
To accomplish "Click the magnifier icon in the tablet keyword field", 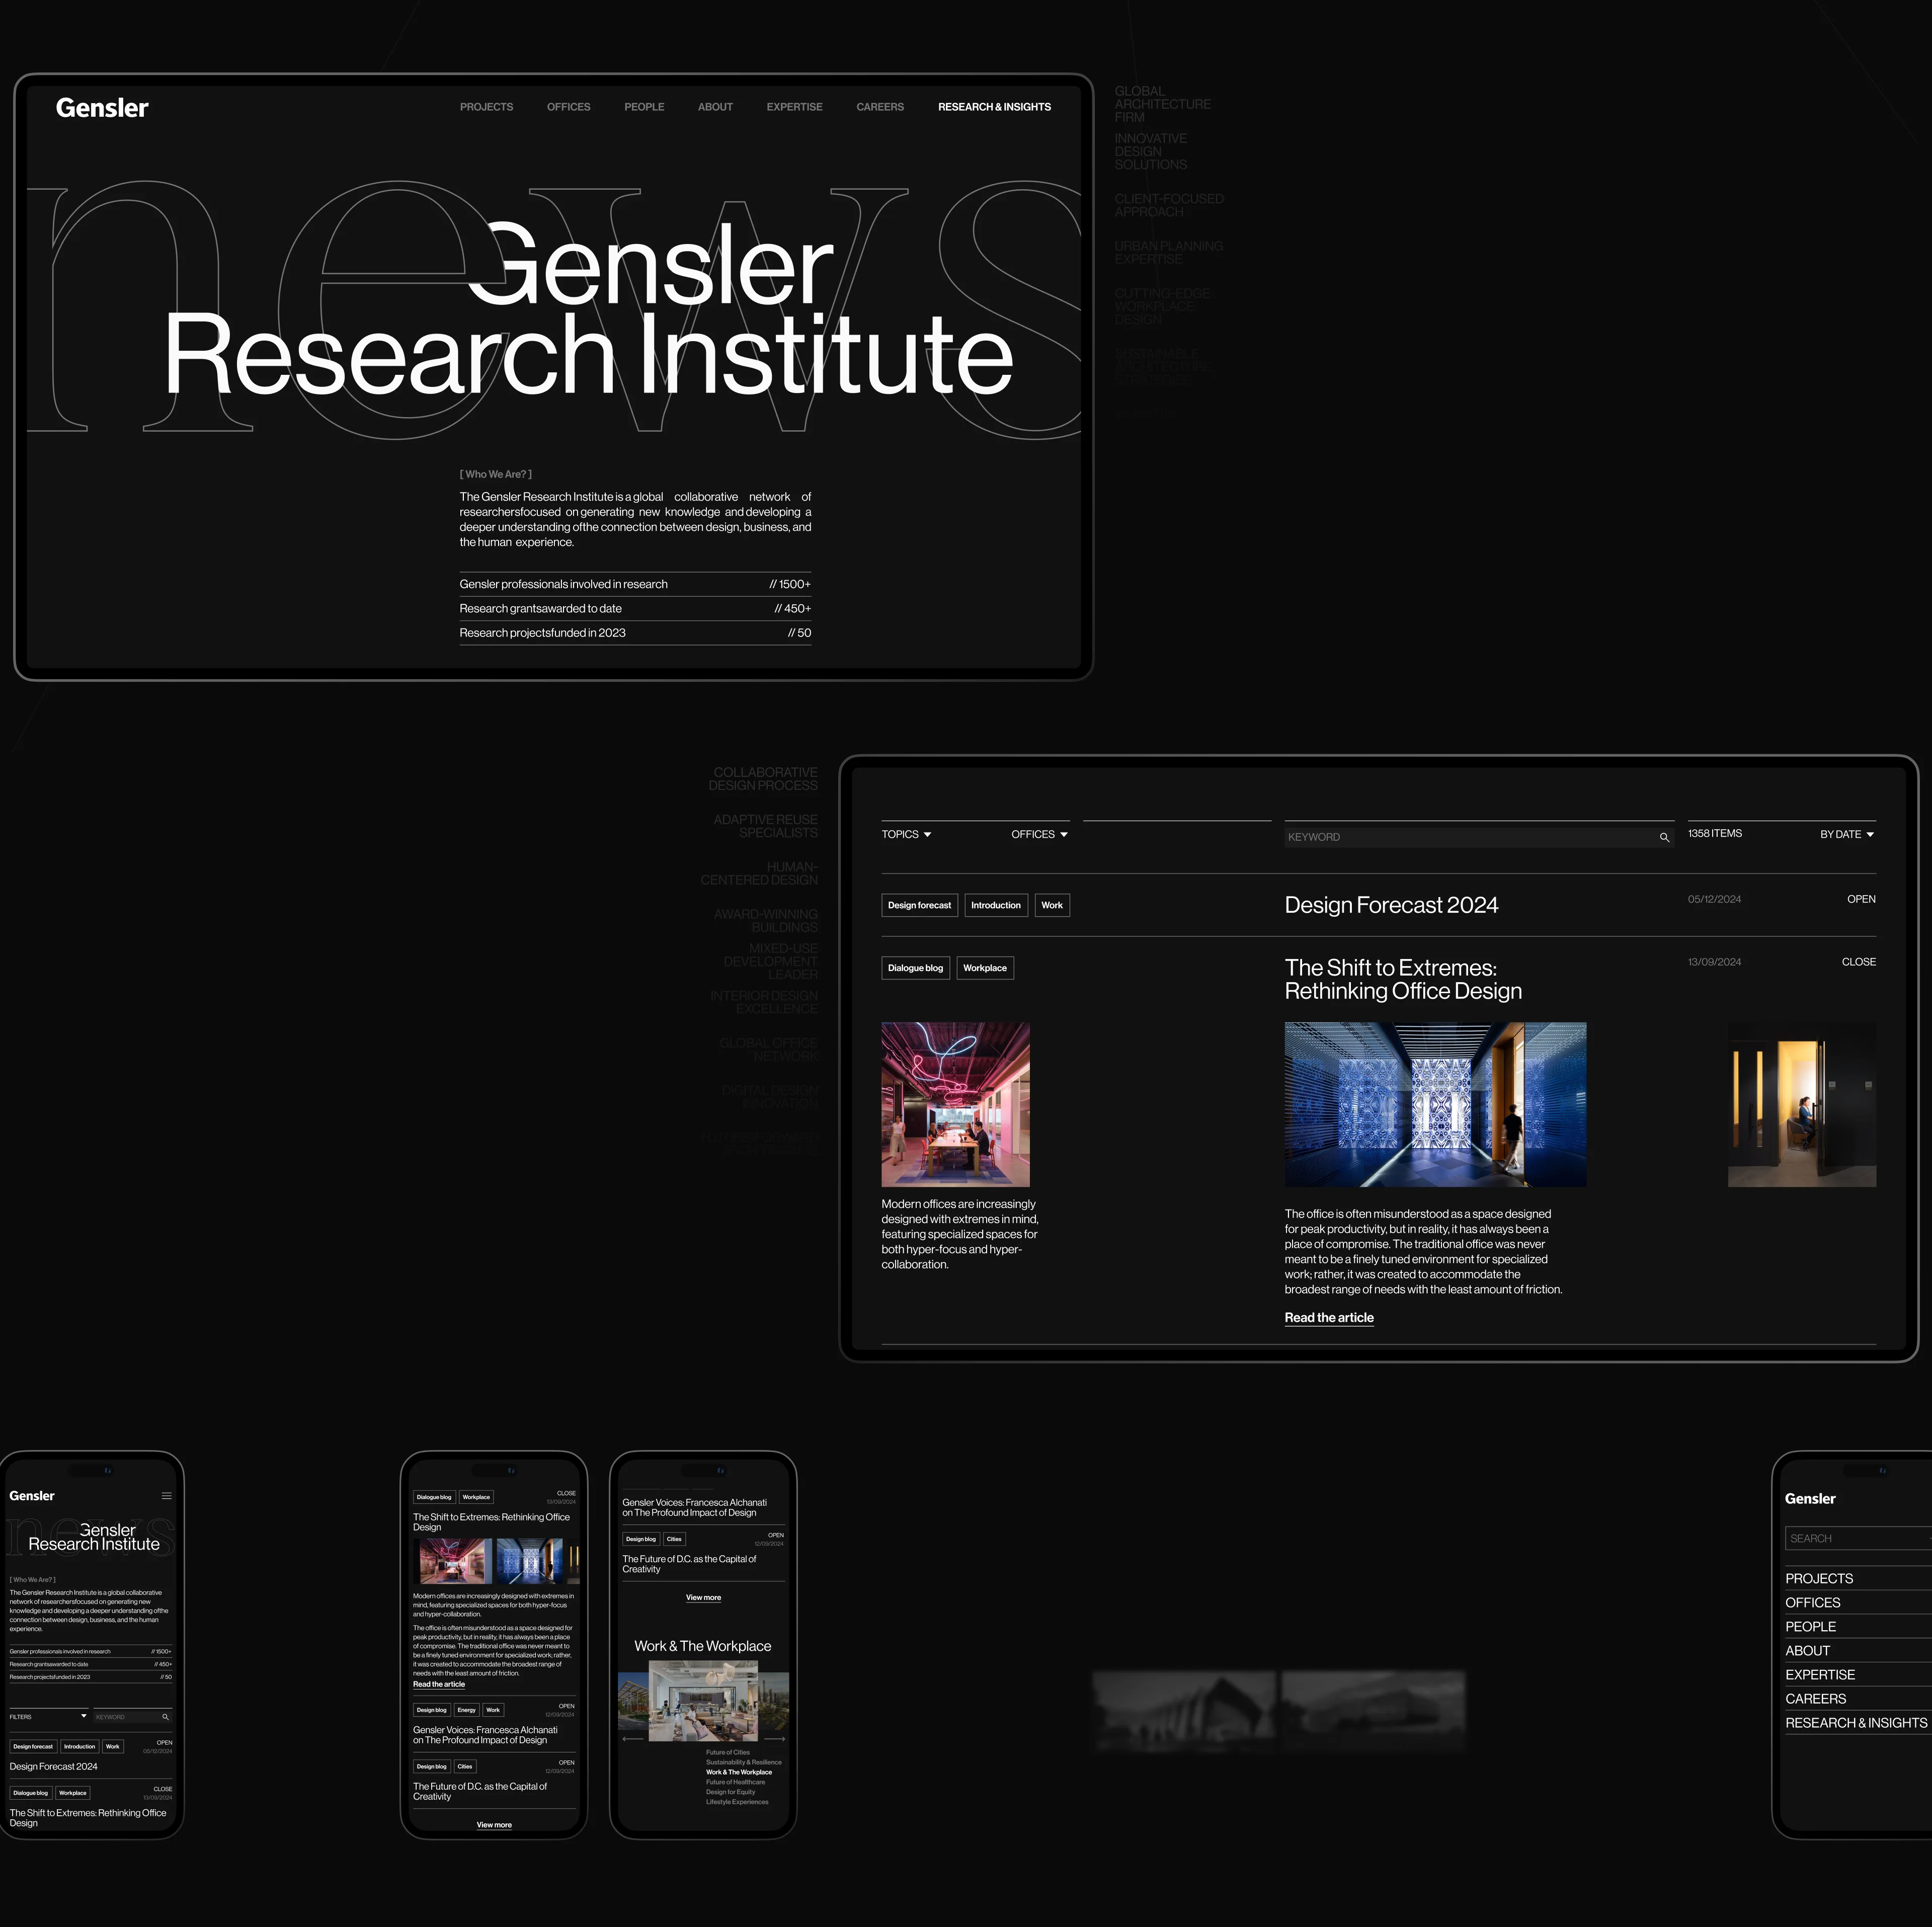I will tap(1664, 838).
